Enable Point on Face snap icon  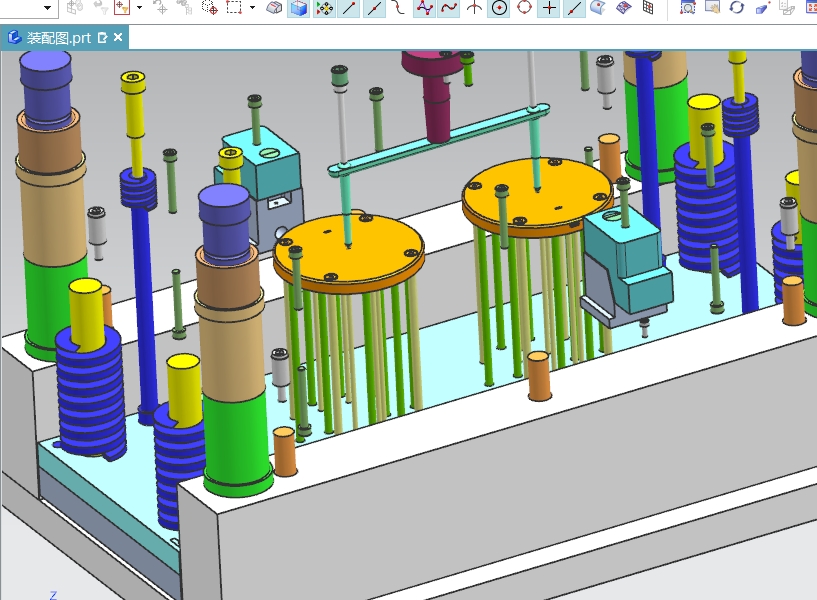(x=599, y=7)
